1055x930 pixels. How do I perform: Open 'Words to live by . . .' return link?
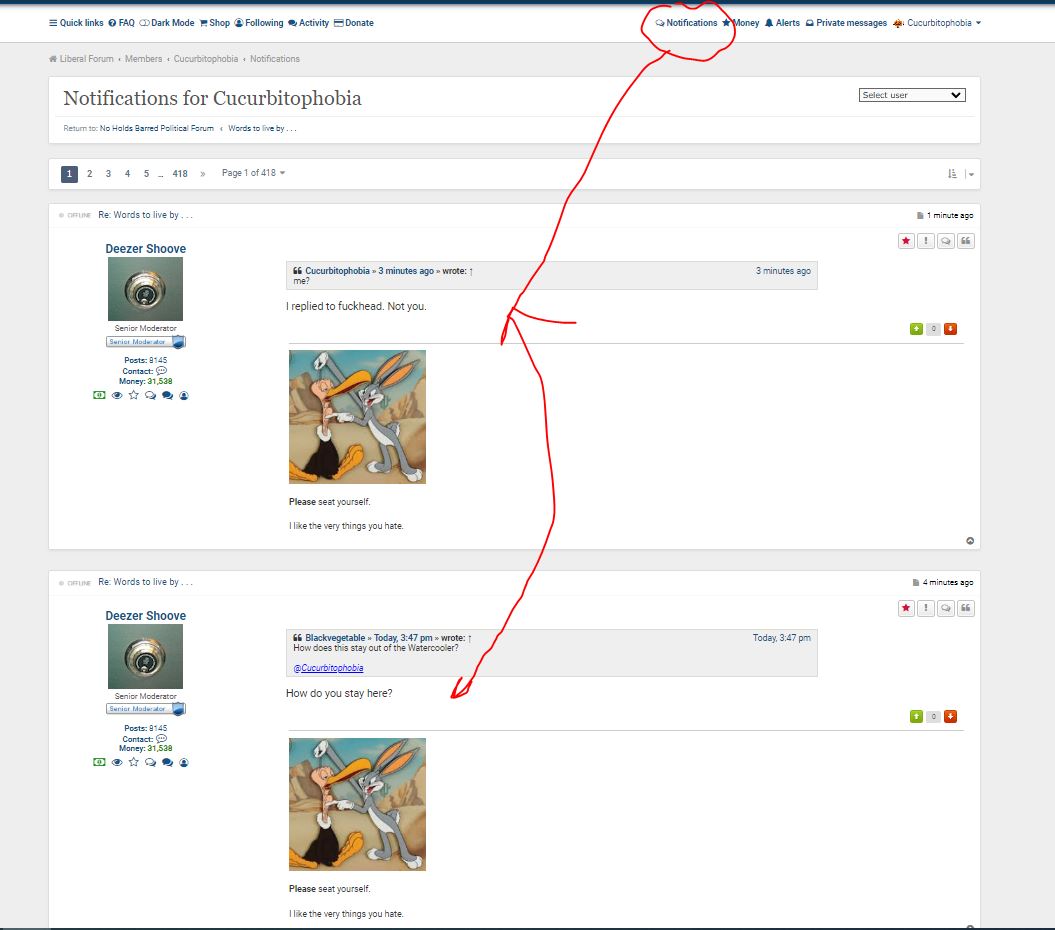click(x=262, y=129)
